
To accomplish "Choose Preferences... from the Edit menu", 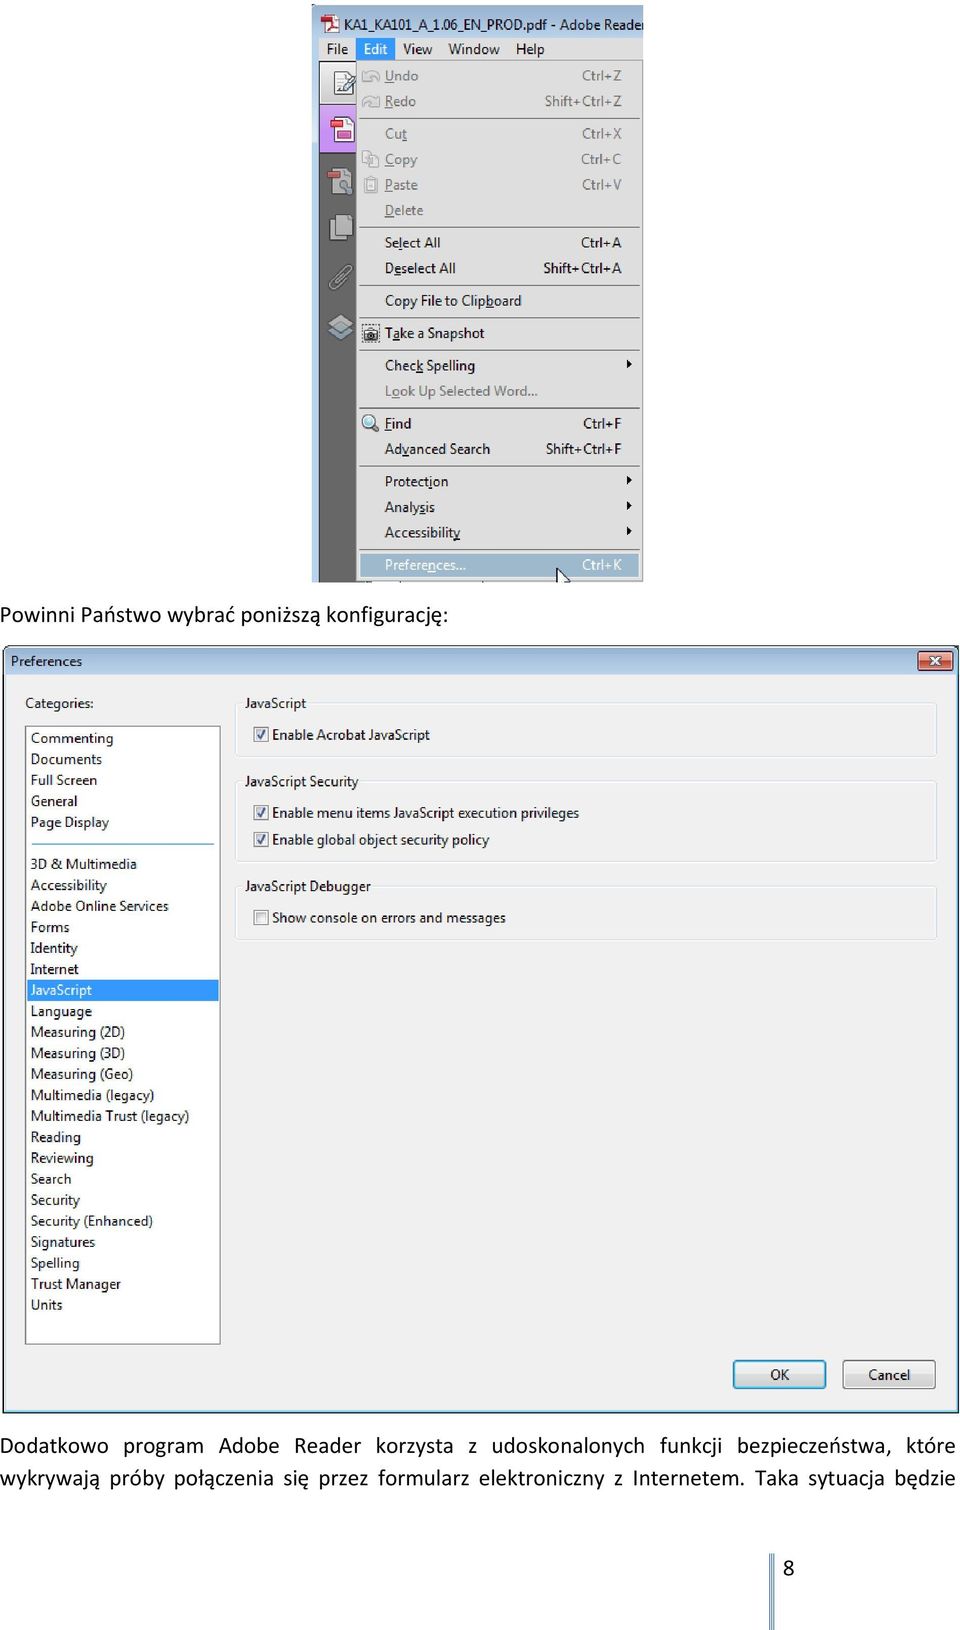I will [x=499, y=566].
